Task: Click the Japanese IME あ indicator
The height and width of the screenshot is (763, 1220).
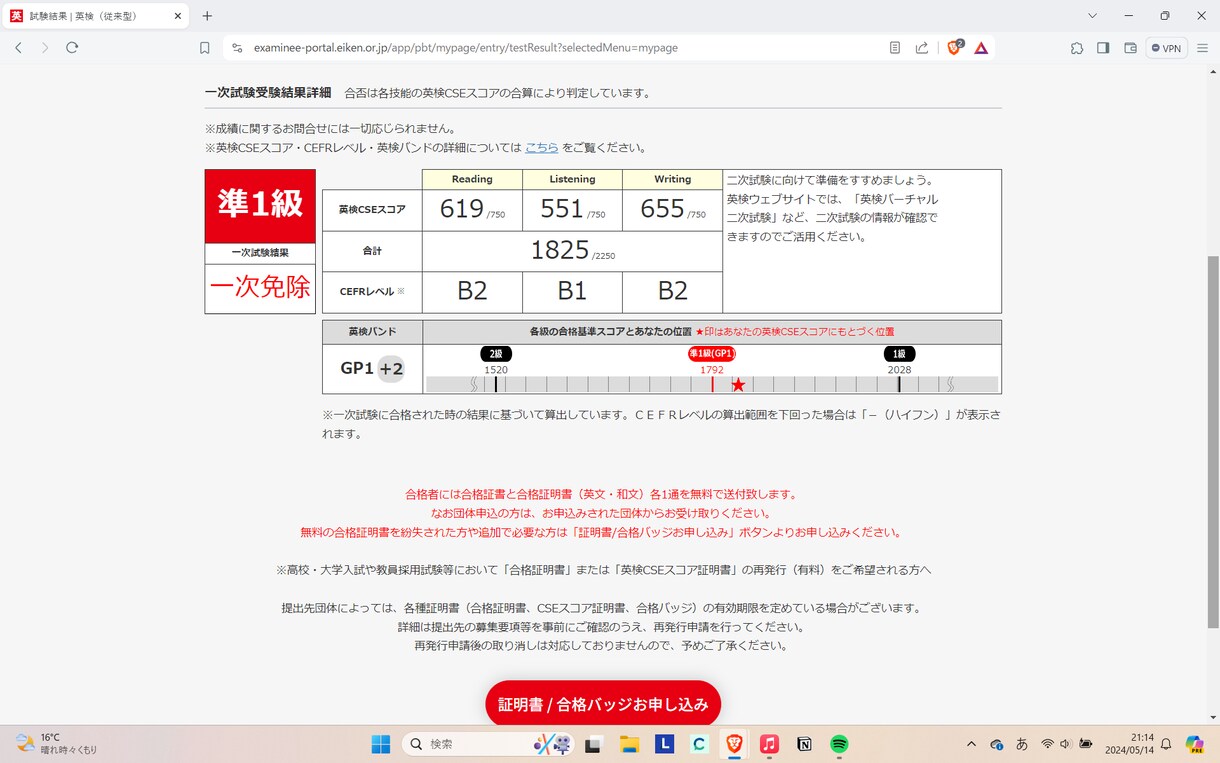Action: click(1022, 744)
